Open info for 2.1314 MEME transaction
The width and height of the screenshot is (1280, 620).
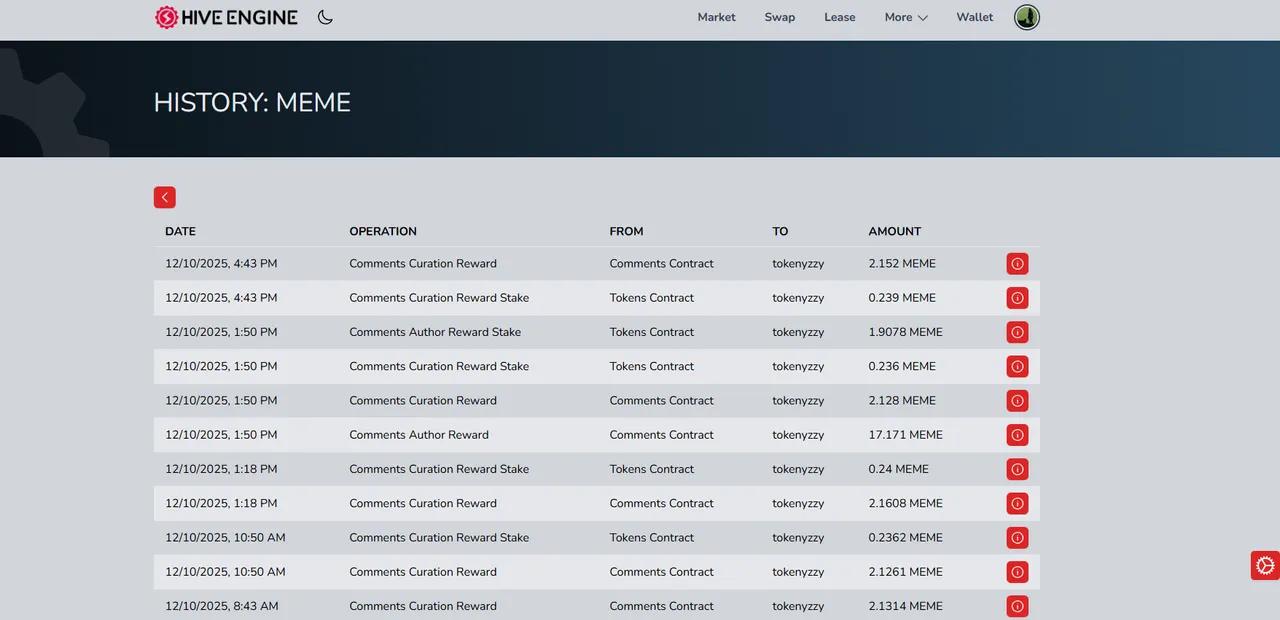[1017, 606]
